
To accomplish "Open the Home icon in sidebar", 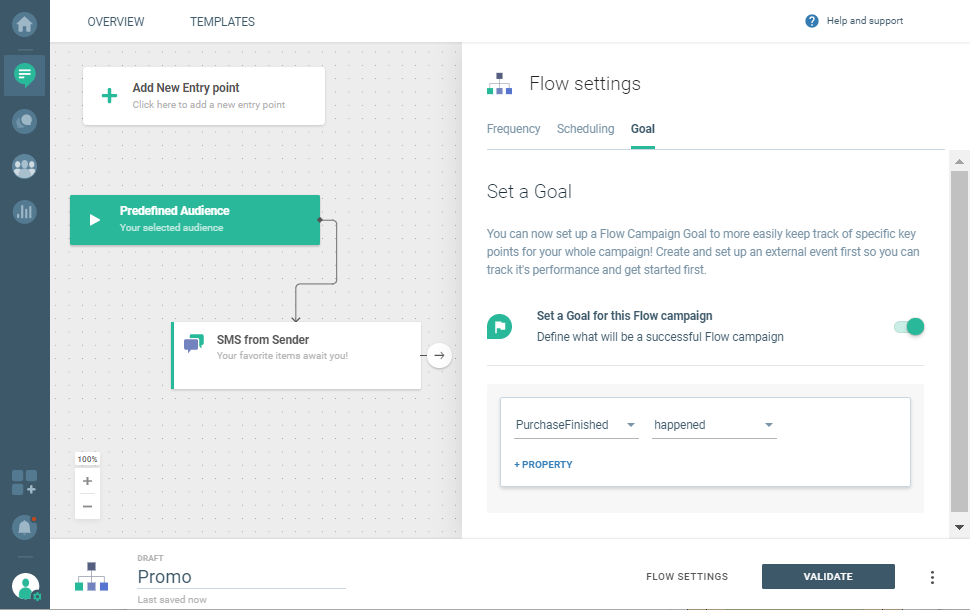I will pyautogui.click(x=24, y=22).
